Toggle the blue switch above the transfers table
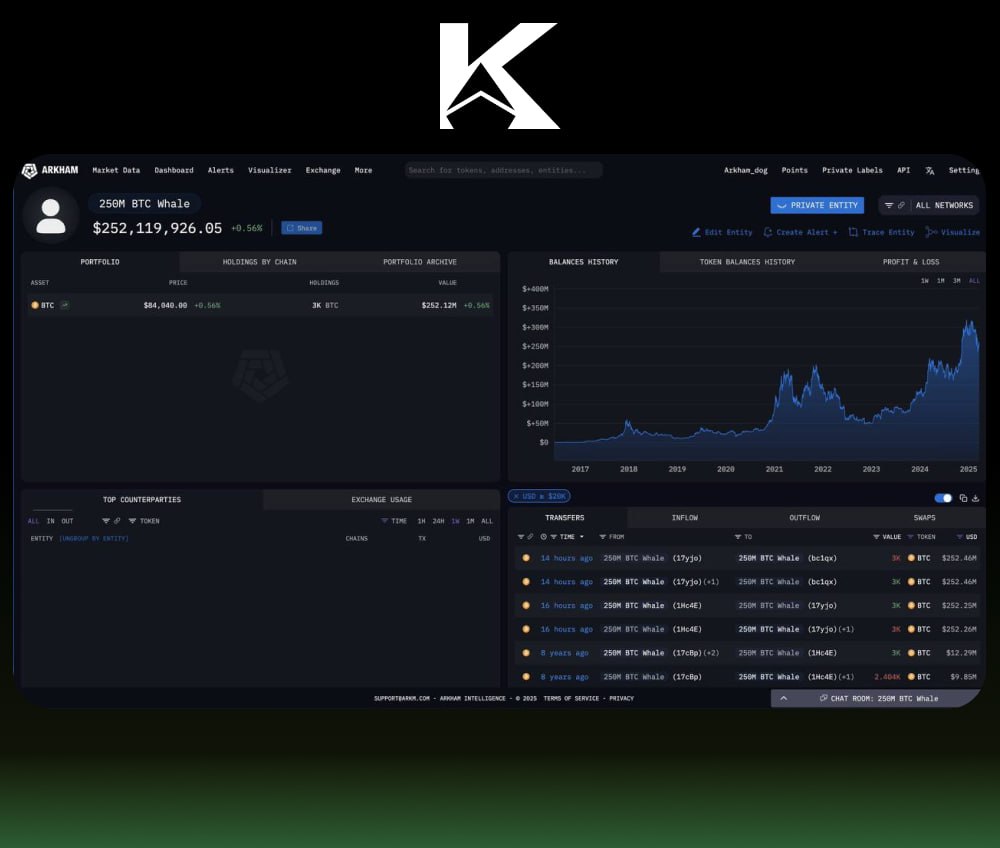The image size is (1000, 848). point(943,498)
